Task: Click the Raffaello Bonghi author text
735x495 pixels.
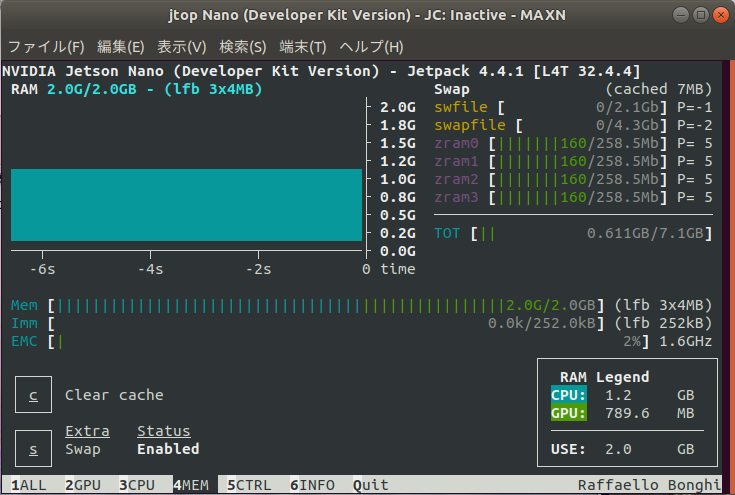Action: (x=649, y=485)
